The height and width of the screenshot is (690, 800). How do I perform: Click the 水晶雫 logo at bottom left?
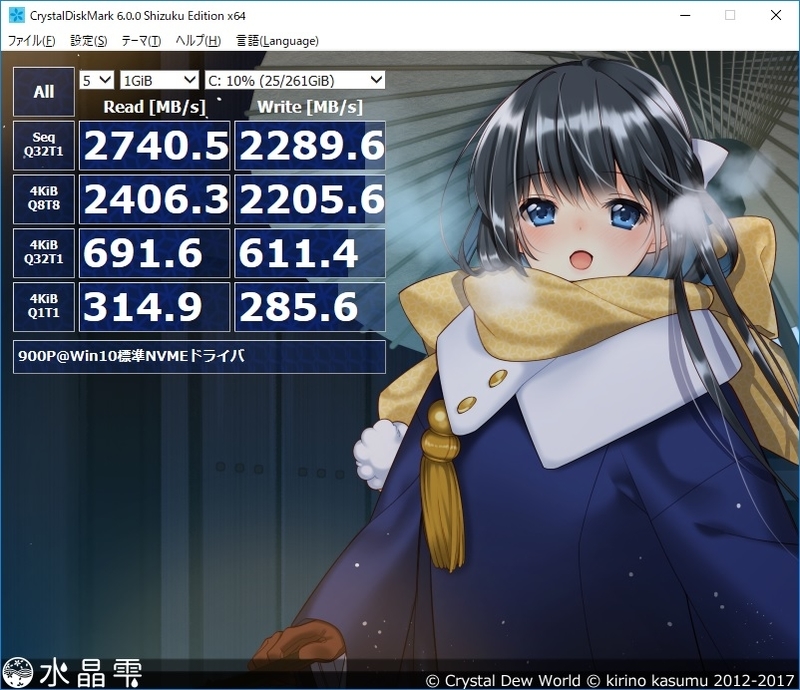click(72, 672)
